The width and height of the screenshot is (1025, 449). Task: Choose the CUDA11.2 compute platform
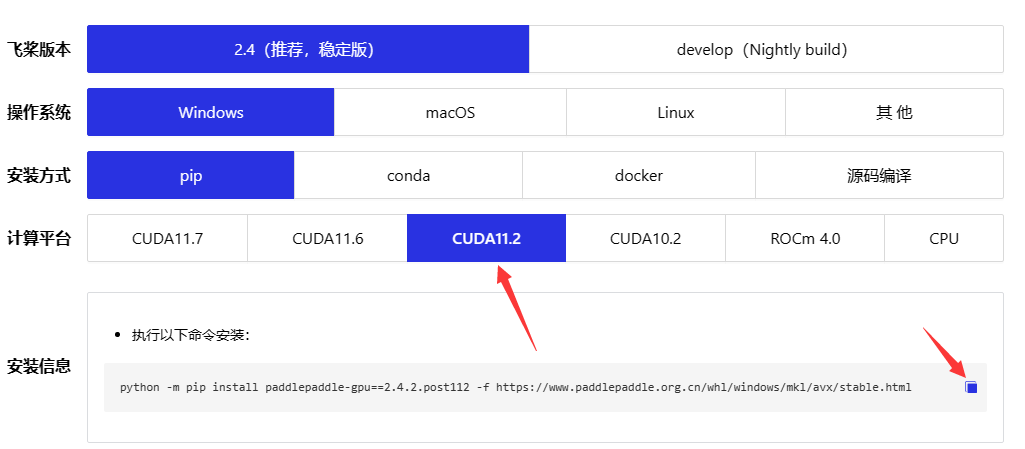486,238
